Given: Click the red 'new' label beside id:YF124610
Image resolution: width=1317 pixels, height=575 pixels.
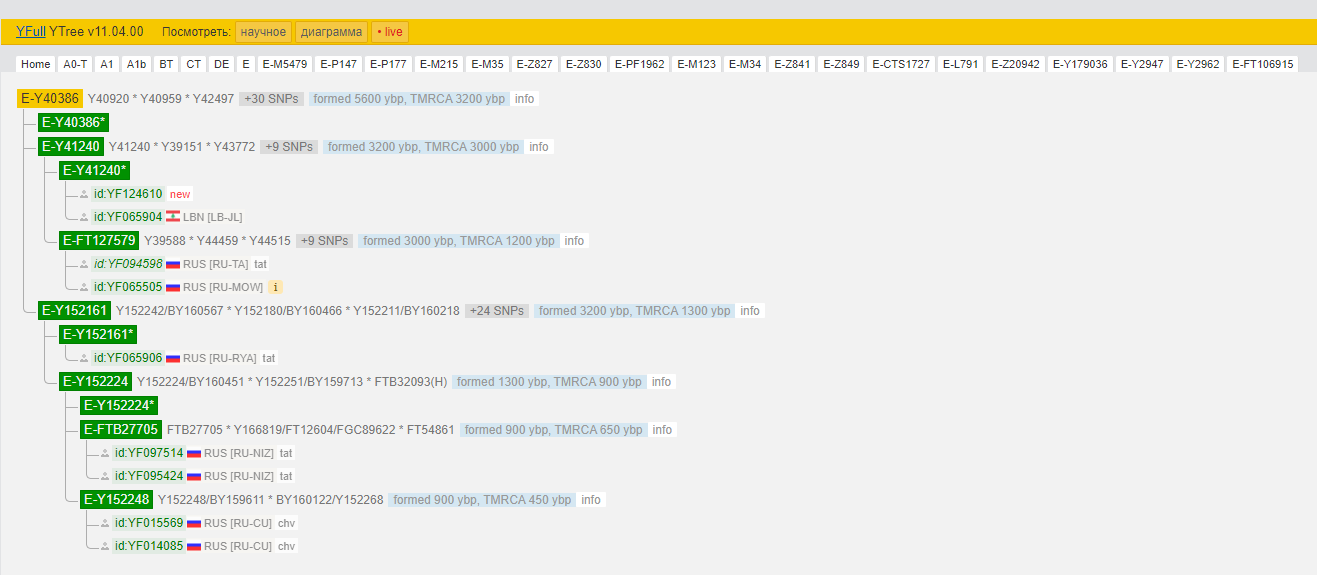Looking at the screenshot, I should point(180,194).
